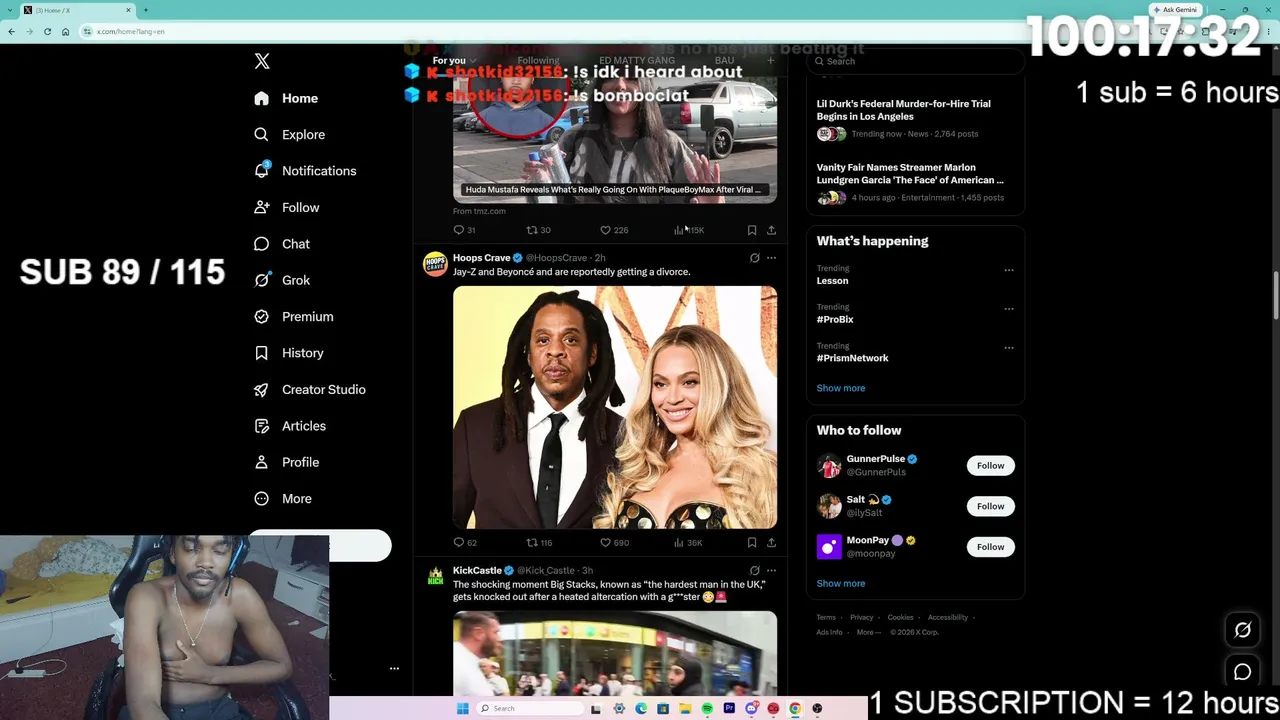This screenshot has width=1280, height=720.
Task: Open the KickCastle profile name
Action: (477, 570)
